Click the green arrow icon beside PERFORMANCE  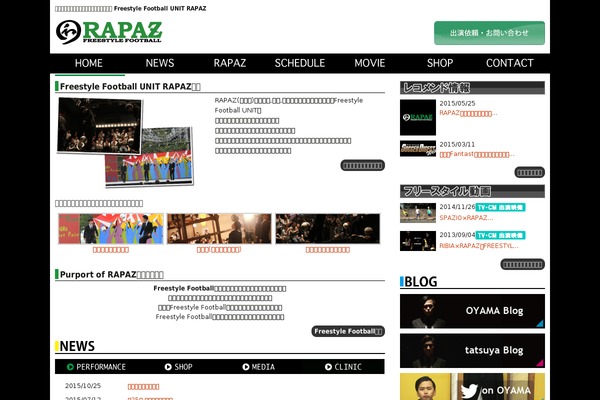click(x=70, y=367)
